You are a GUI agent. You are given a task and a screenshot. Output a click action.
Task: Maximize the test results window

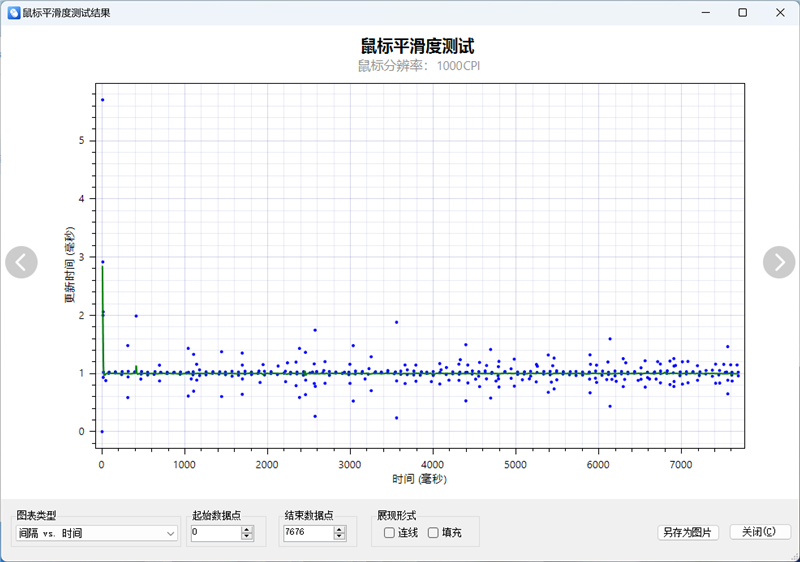[x=742, y=13]
